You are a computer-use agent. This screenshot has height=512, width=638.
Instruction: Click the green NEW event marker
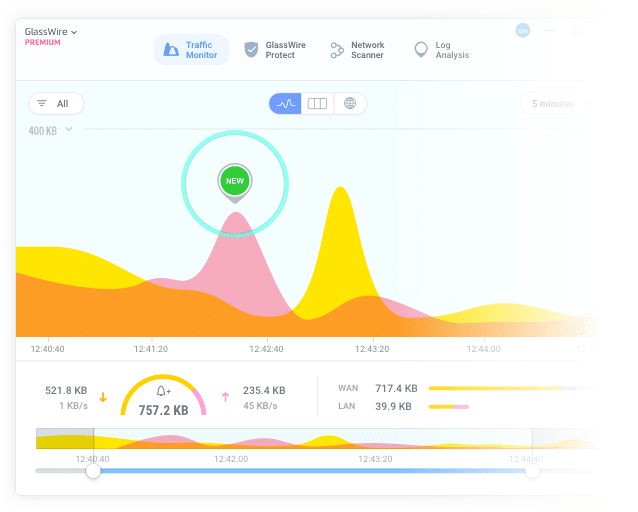(x=234, y=181)
